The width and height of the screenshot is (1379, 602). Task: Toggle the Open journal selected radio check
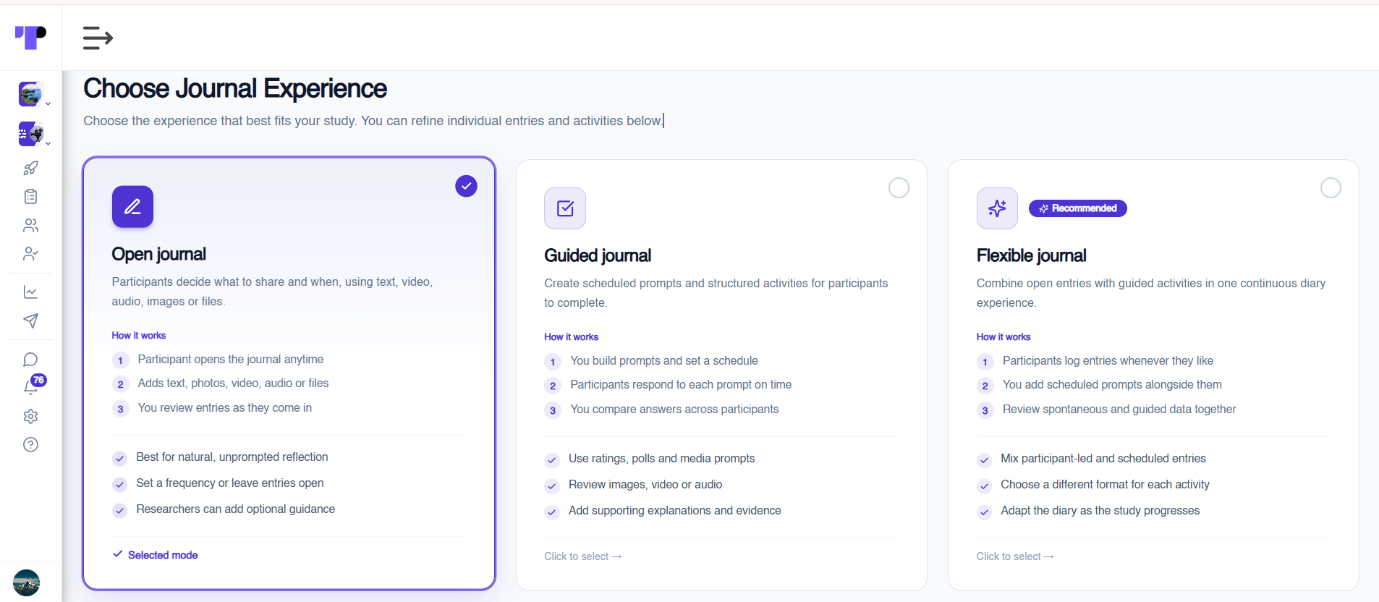click(466, 185)
